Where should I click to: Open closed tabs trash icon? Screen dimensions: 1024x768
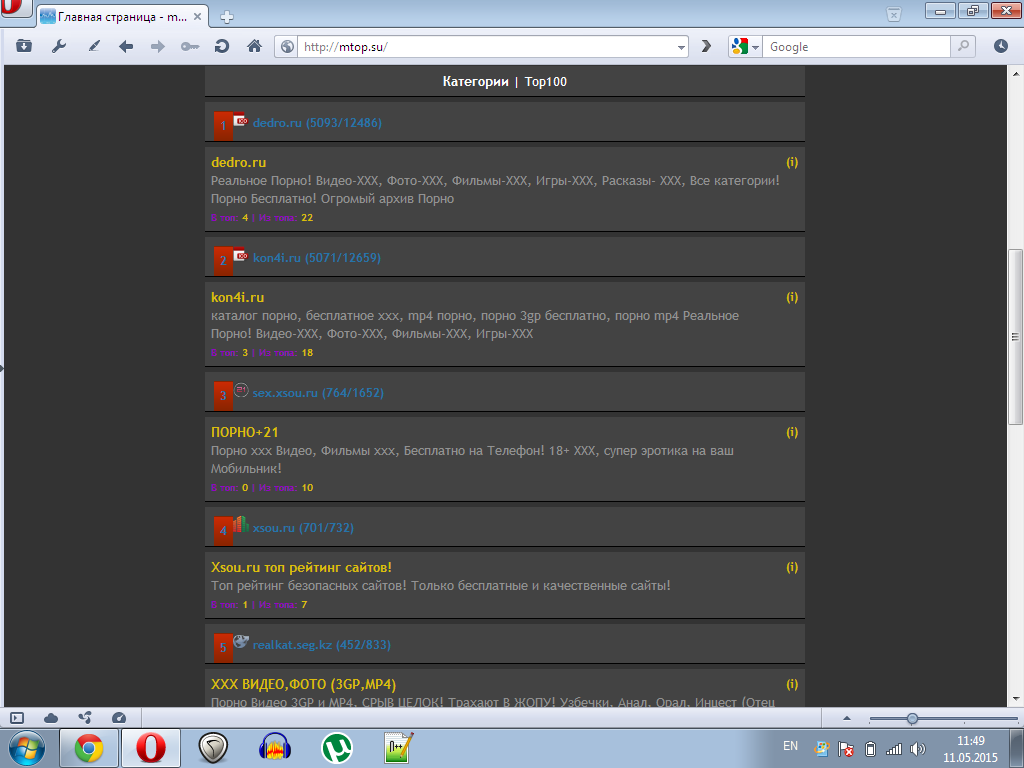point(894,14)
